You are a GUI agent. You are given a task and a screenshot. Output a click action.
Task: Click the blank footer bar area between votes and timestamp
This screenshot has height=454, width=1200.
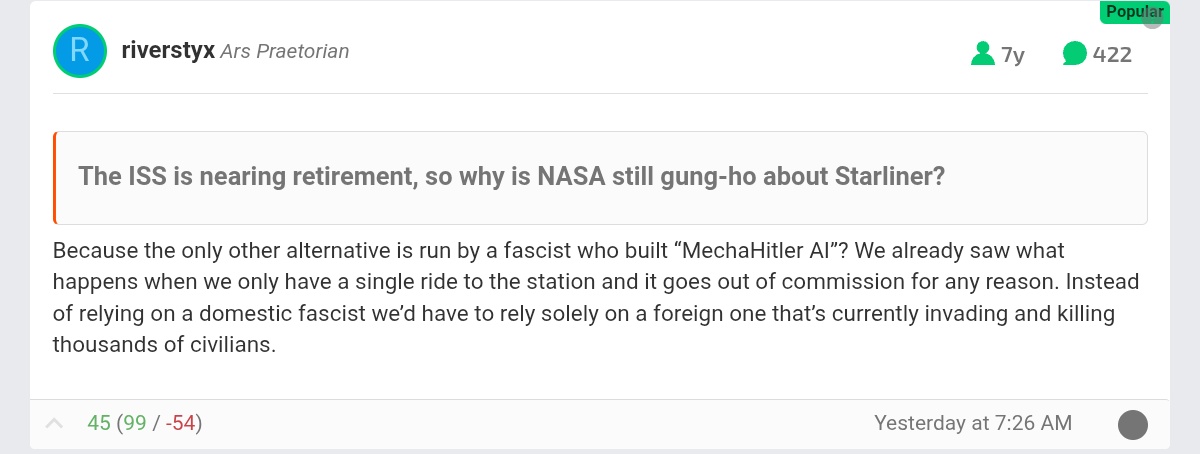click(538, 424)
